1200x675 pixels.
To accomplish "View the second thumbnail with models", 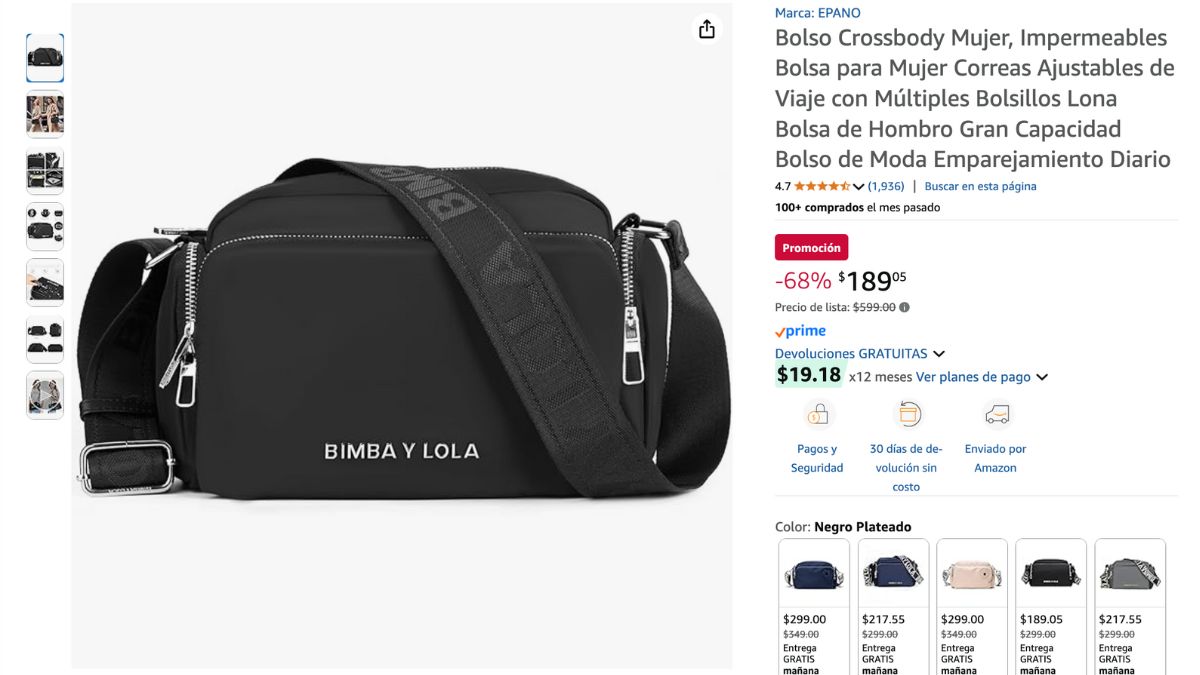I will [45, 114].
